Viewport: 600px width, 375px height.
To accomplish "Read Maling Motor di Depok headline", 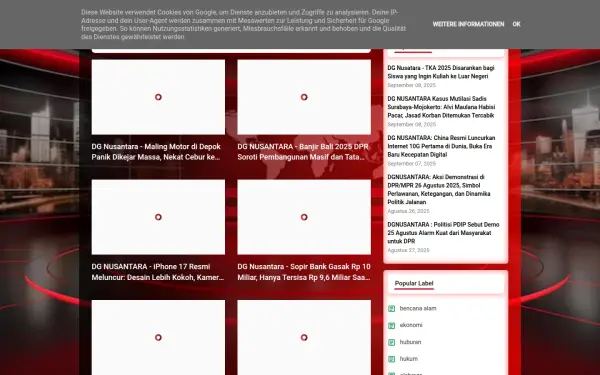I will click(x=156, y=152).
